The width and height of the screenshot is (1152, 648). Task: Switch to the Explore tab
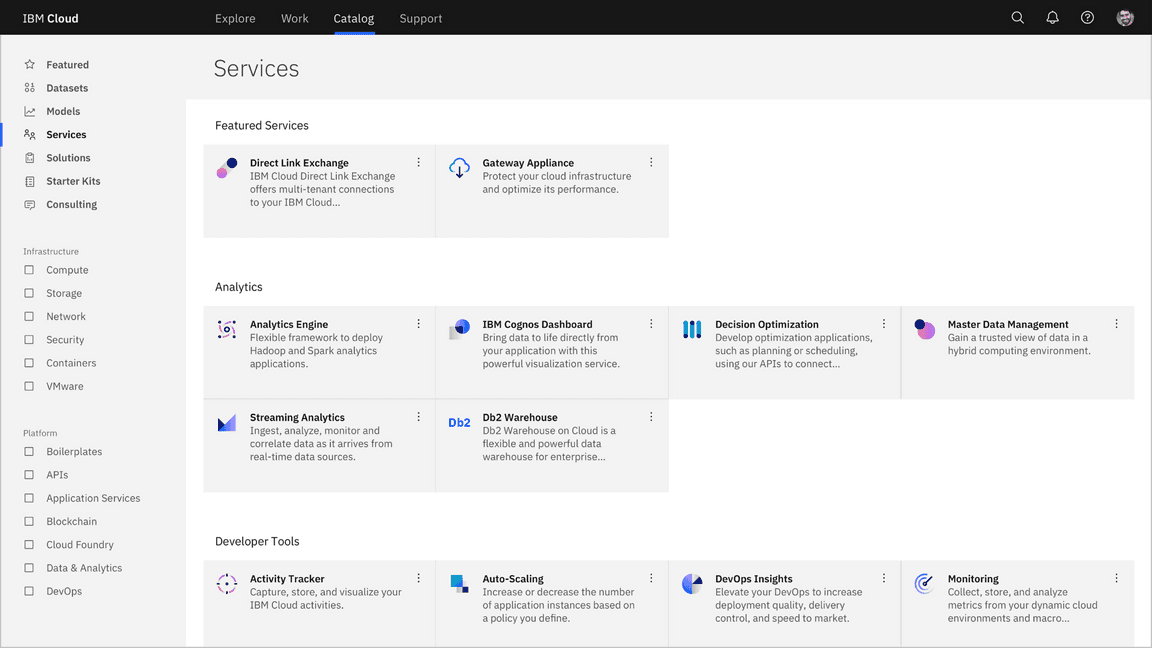pyautogui.click(x=235, y=18)
